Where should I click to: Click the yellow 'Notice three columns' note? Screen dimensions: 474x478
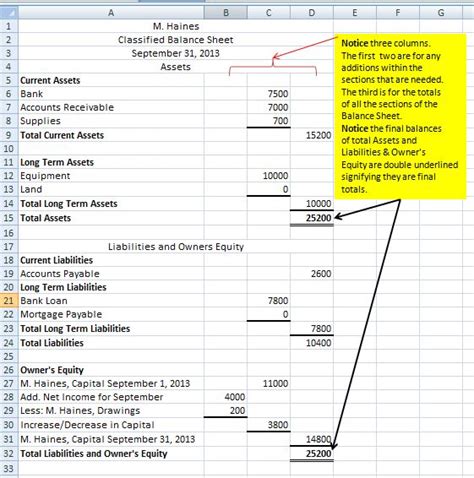pos(400,116)
